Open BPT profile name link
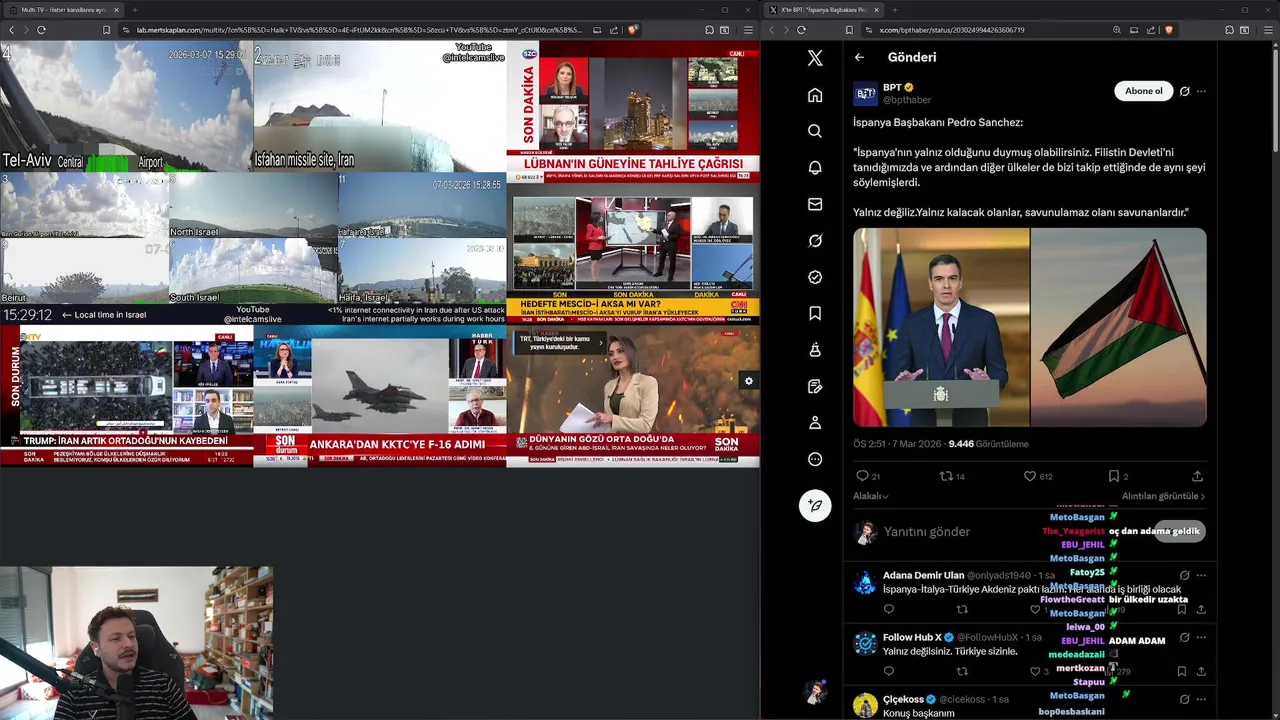 (x=892, y=88)
